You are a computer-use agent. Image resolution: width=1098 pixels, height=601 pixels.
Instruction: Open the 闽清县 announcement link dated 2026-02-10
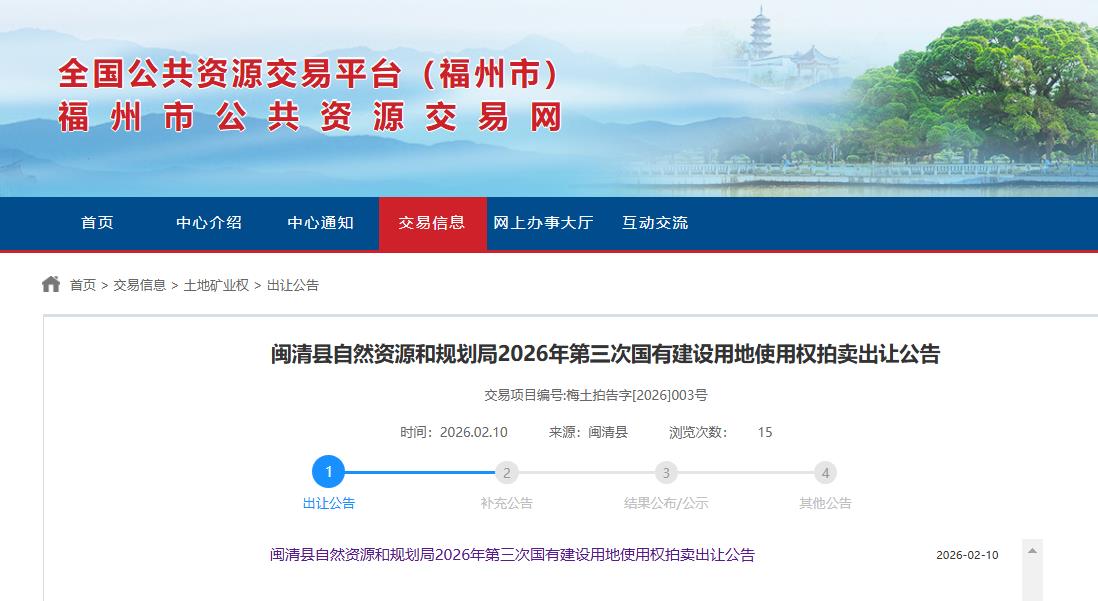512,555
